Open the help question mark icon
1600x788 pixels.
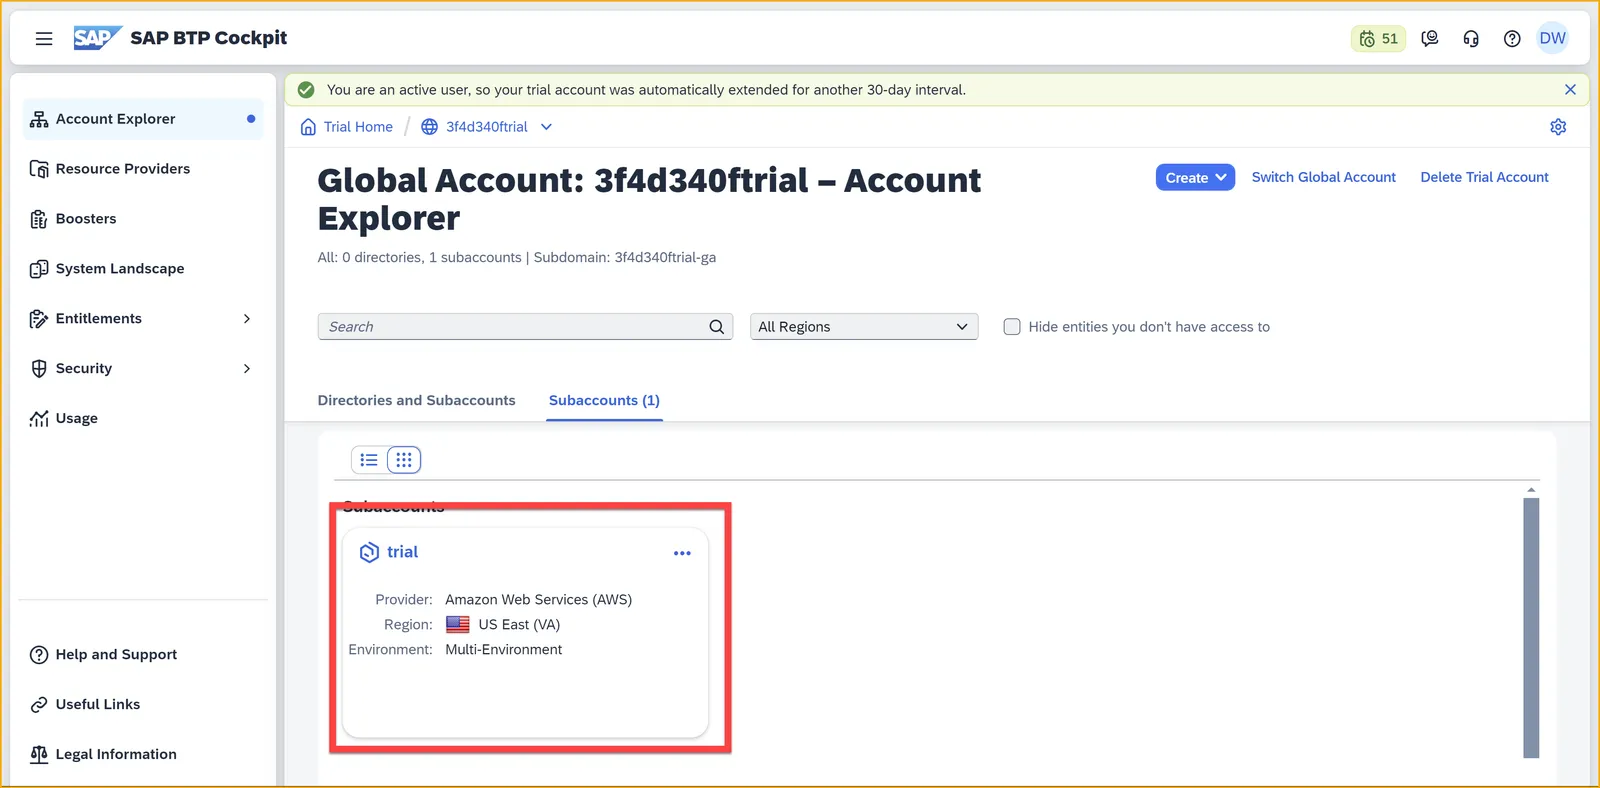point(1512,39)
